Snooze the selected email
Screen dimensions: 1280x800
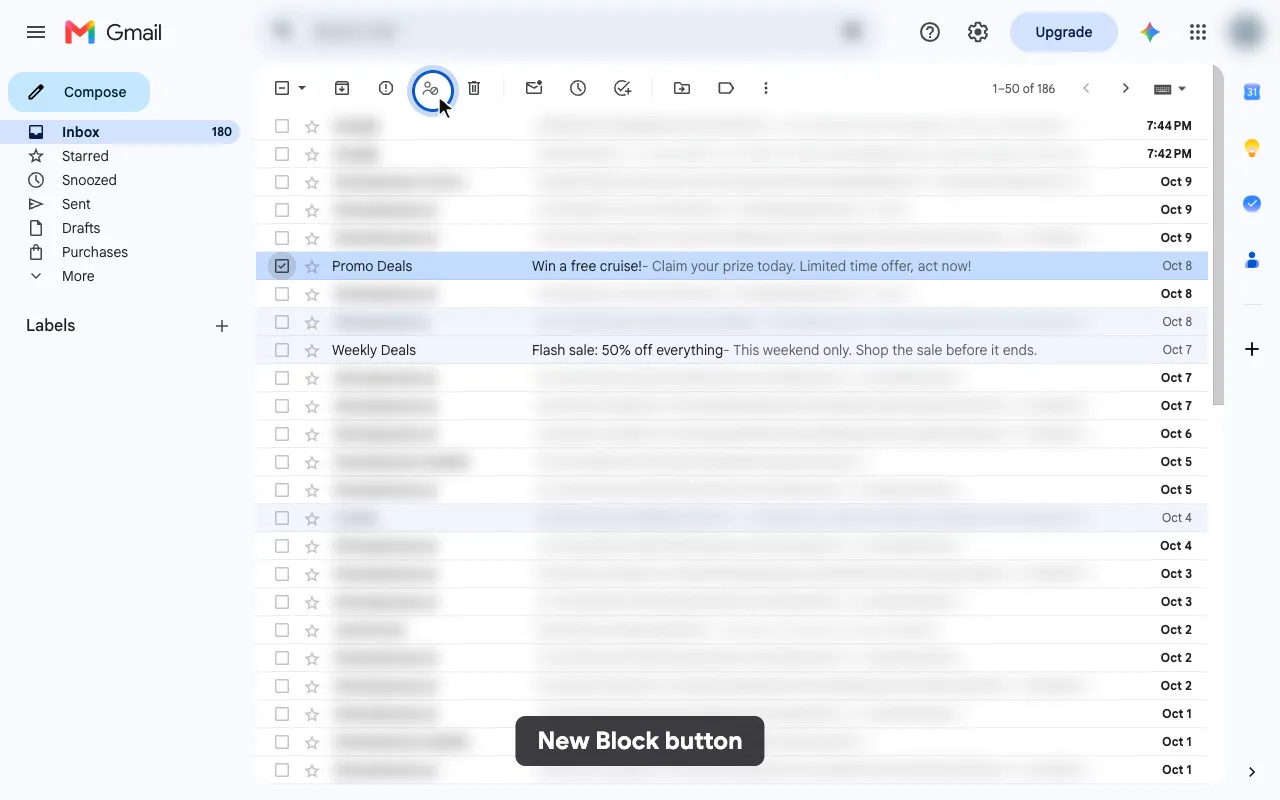point(578,88)
